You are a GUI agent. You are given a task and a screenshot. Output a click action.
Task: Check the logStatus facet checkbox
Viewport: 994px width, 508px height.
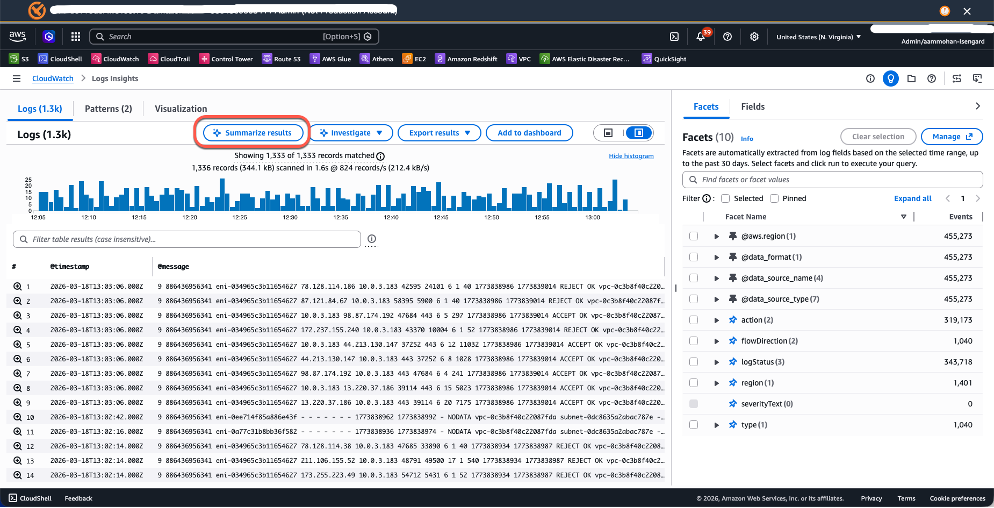[x=694, y=361]
